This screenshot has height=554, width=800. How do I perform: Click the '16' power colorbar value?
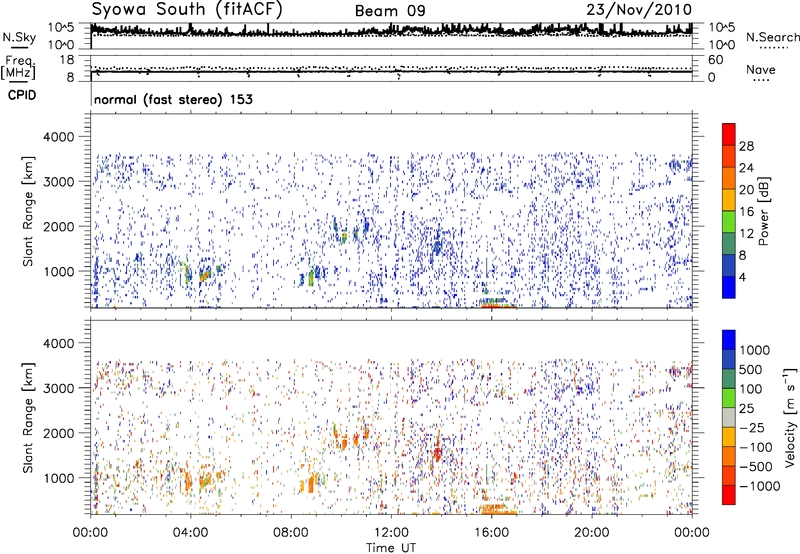pyautogui.click(x=746, y=212)
